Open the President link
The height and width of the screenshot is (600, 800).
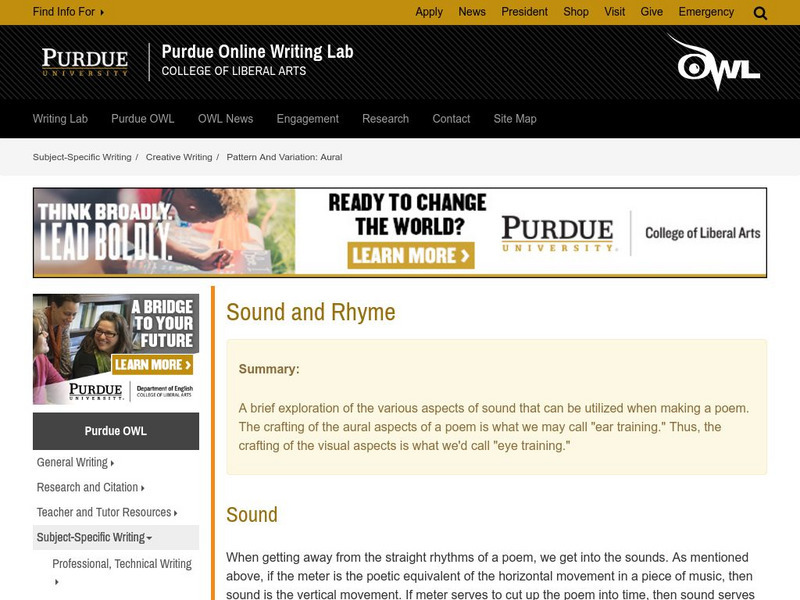click(x=524, y=12)
